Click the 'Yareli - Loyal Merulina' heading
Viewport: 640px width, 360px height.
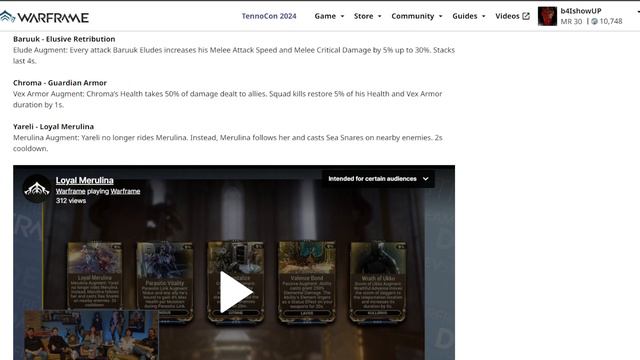coord(53,127)
